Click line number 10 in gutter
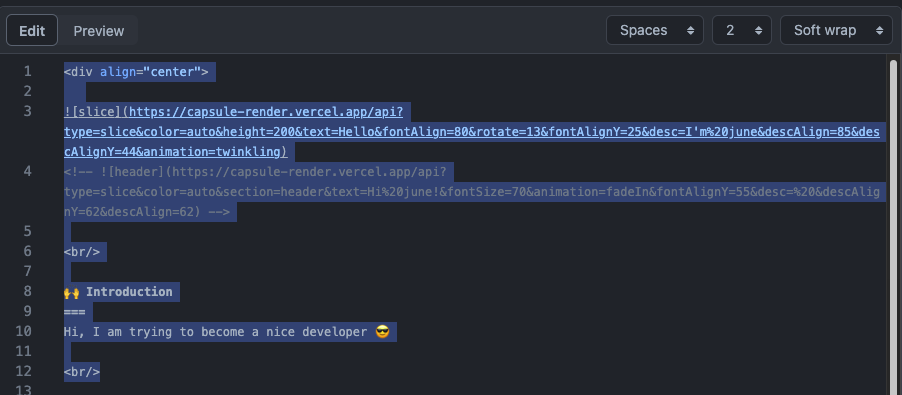The height and width of the screenshot is (395, 902). tap(24, 332)
